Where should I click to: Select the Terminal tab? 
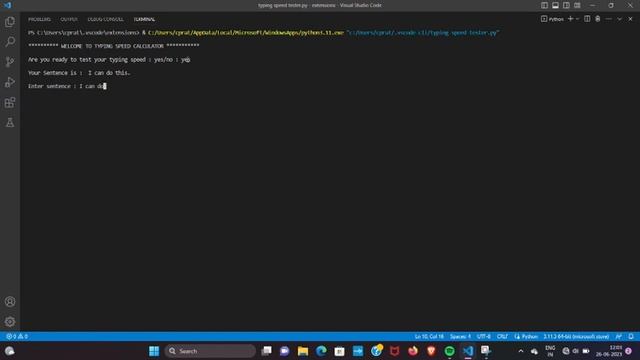[144, 19]
